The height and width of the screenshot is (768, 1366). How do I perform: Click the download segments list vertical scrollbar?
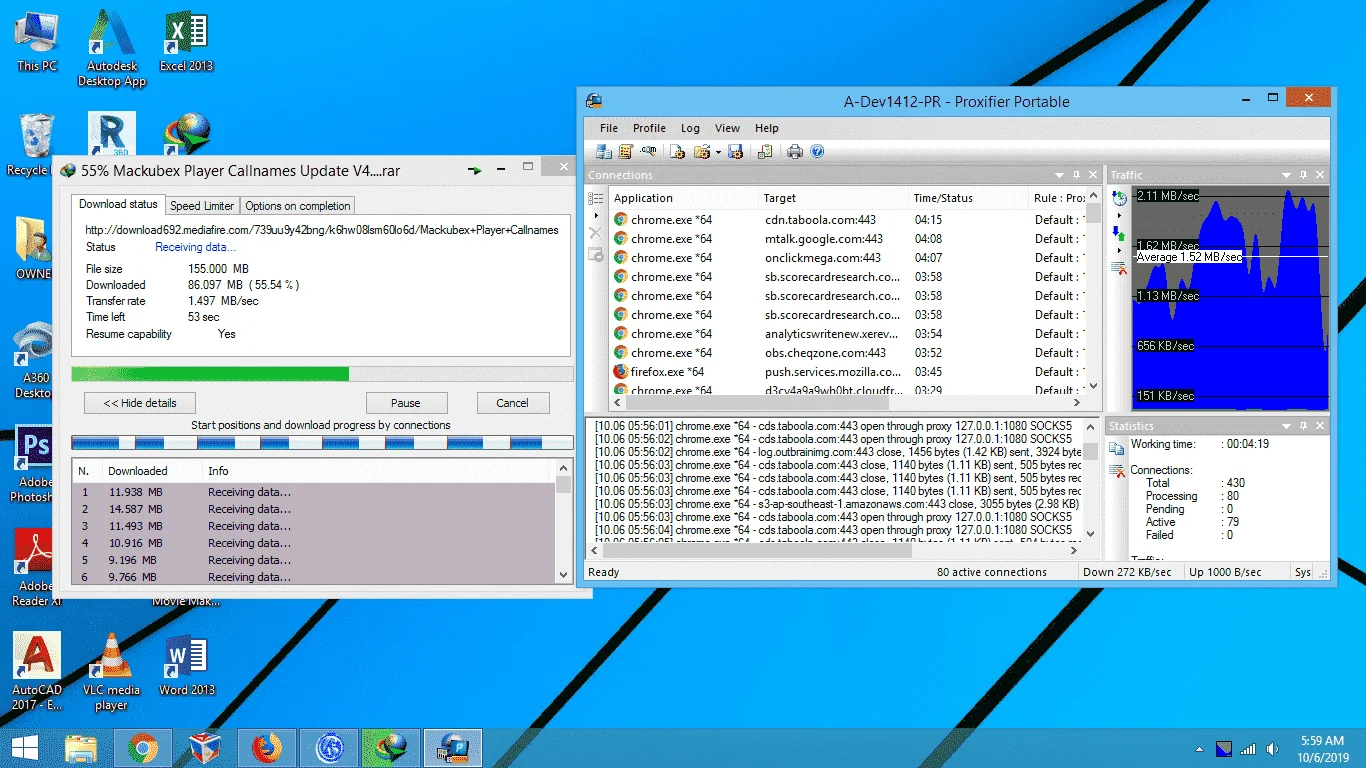coord(564,522)
